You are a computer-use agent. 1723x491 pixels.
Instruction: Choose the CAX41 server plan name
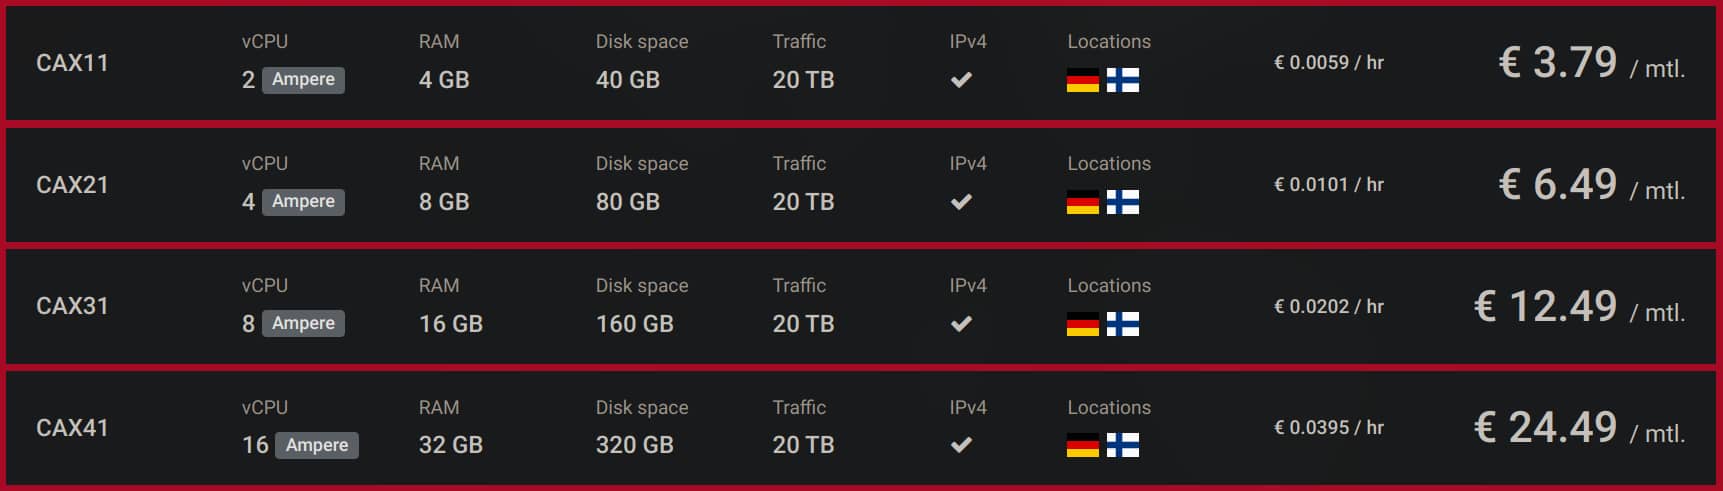[x=72, y=428]
